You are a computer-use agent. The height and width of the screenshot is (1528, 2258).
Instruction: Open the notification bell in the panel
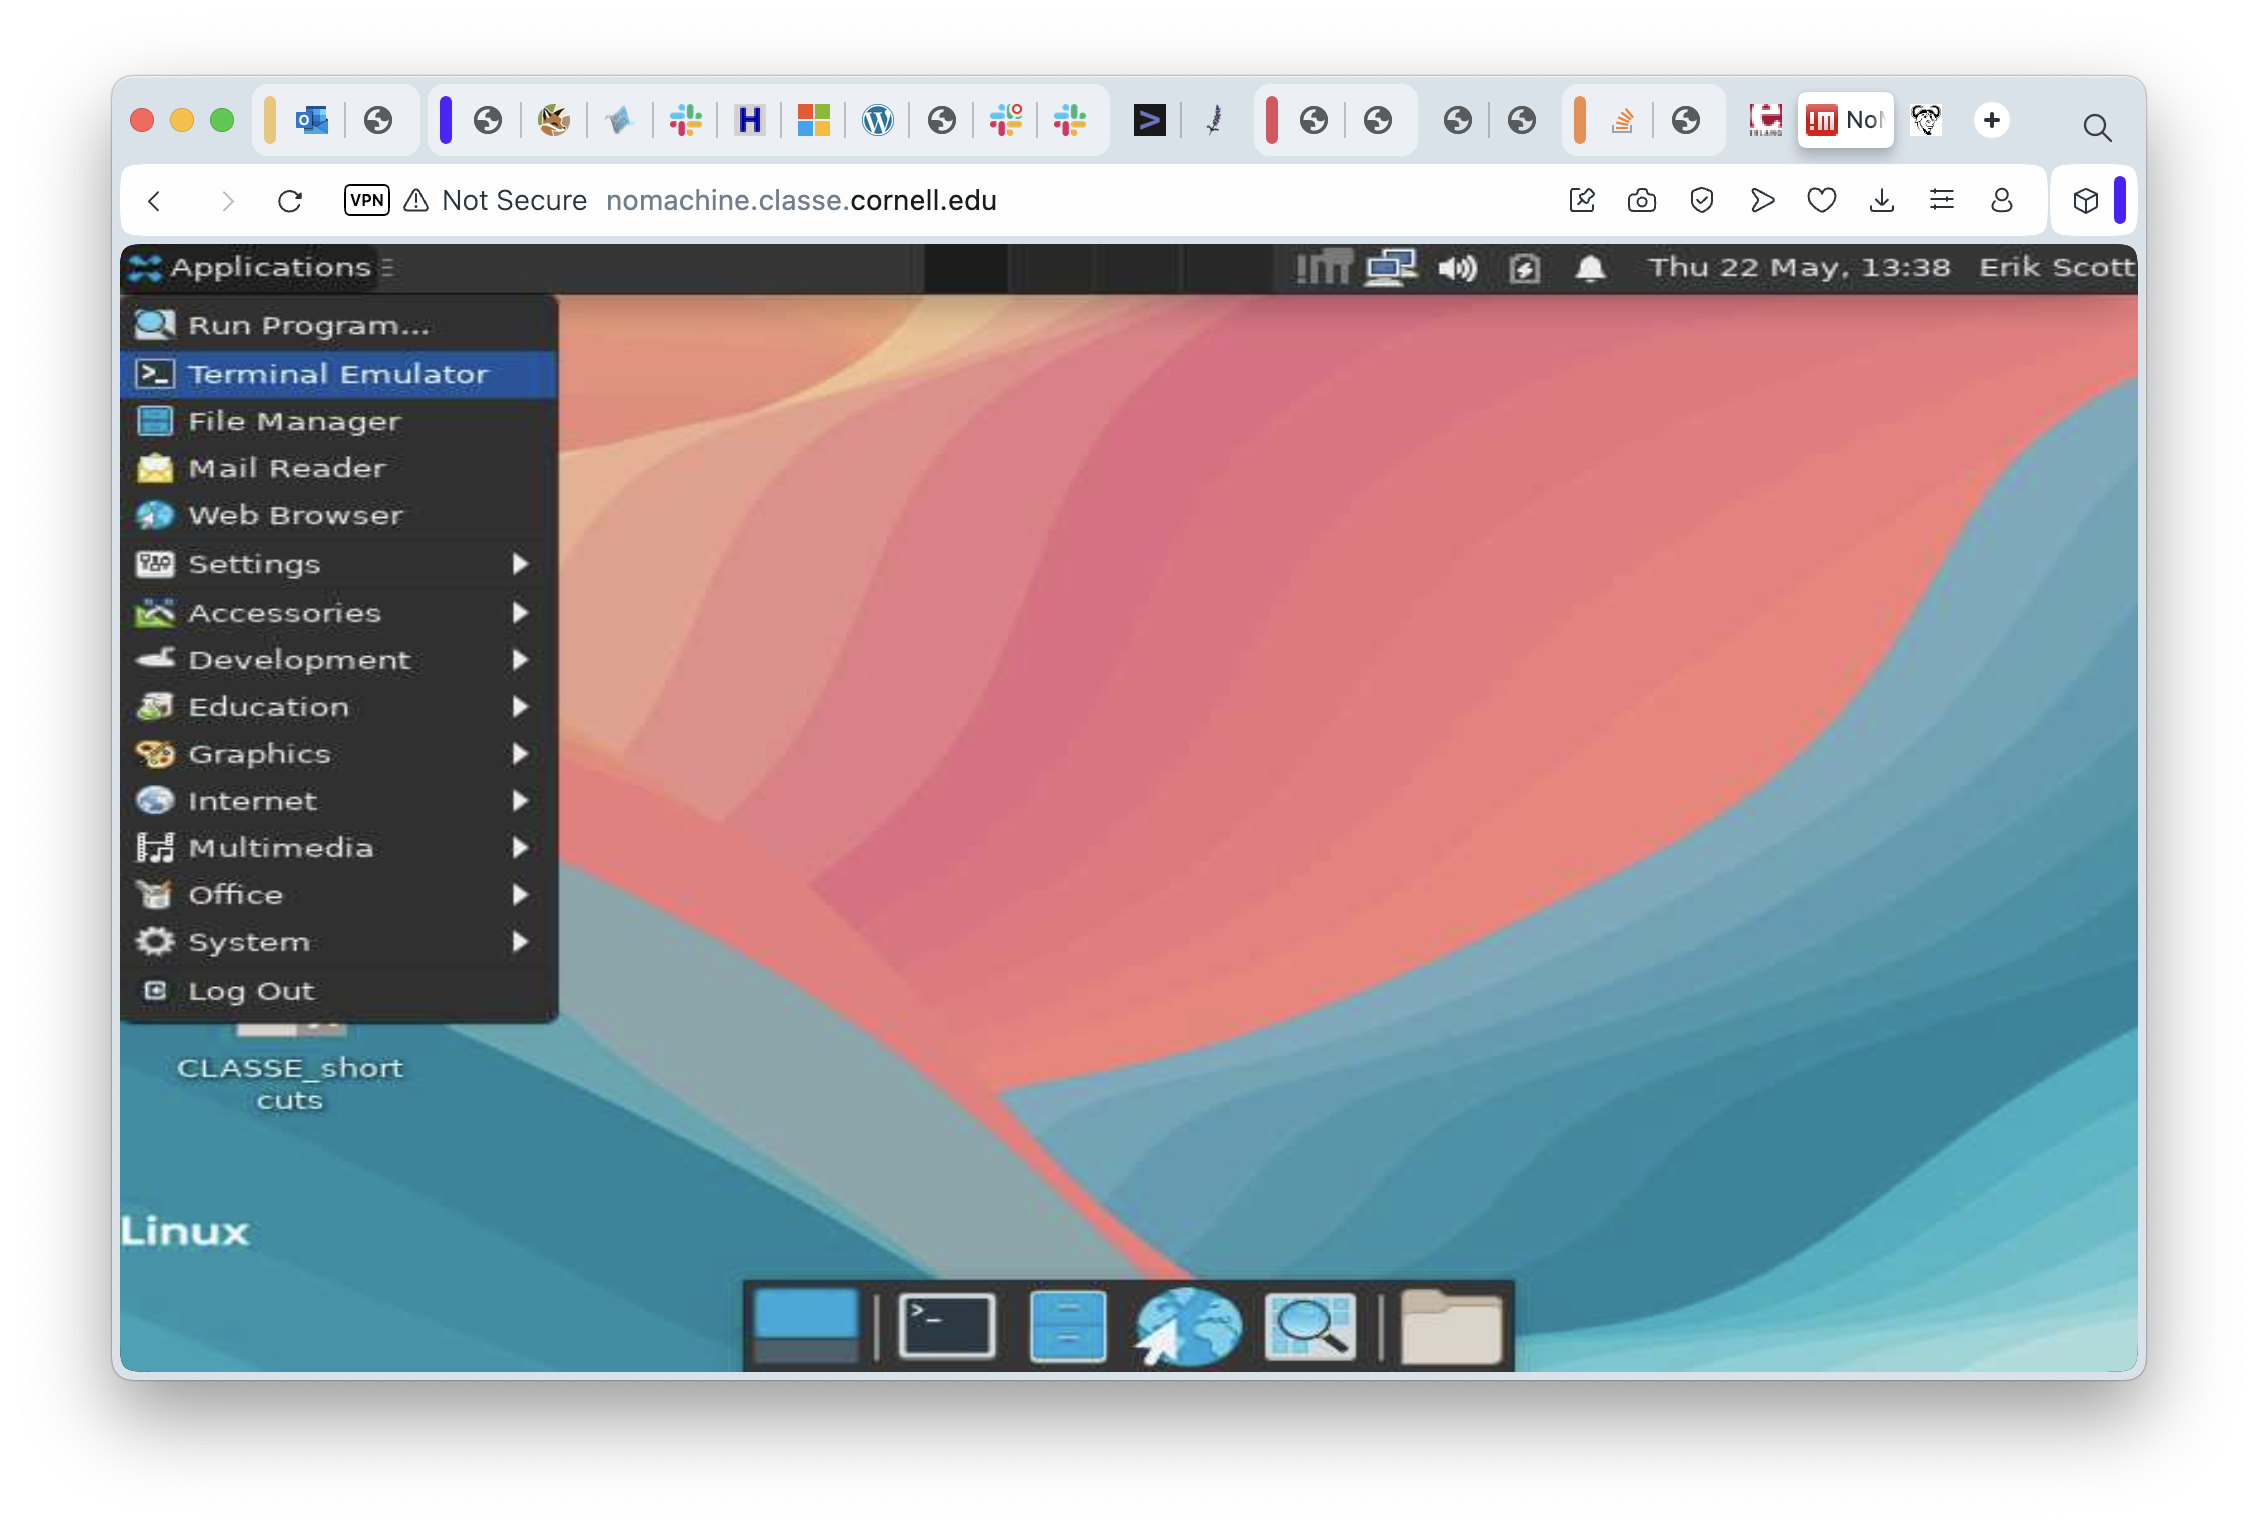pyautogui.click(x=1590, y=268)
